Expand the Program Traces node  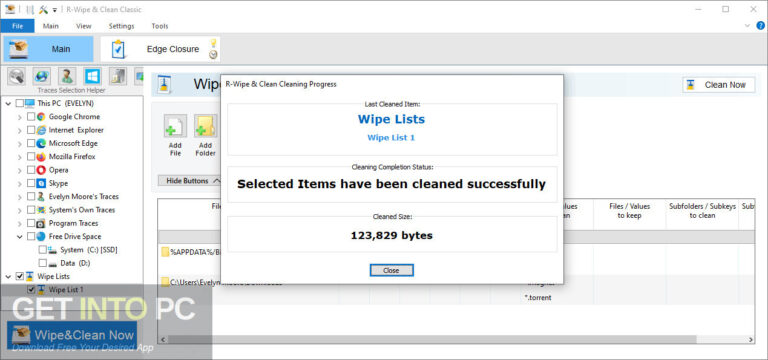click(x=20, y=223)
